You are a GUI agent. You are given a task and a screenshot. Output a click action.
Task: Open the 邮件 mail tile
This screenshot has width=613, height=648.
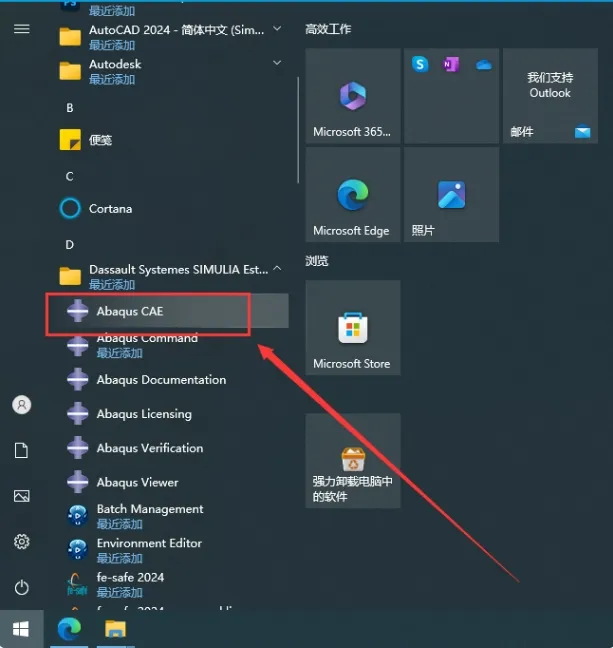[550, 96]
